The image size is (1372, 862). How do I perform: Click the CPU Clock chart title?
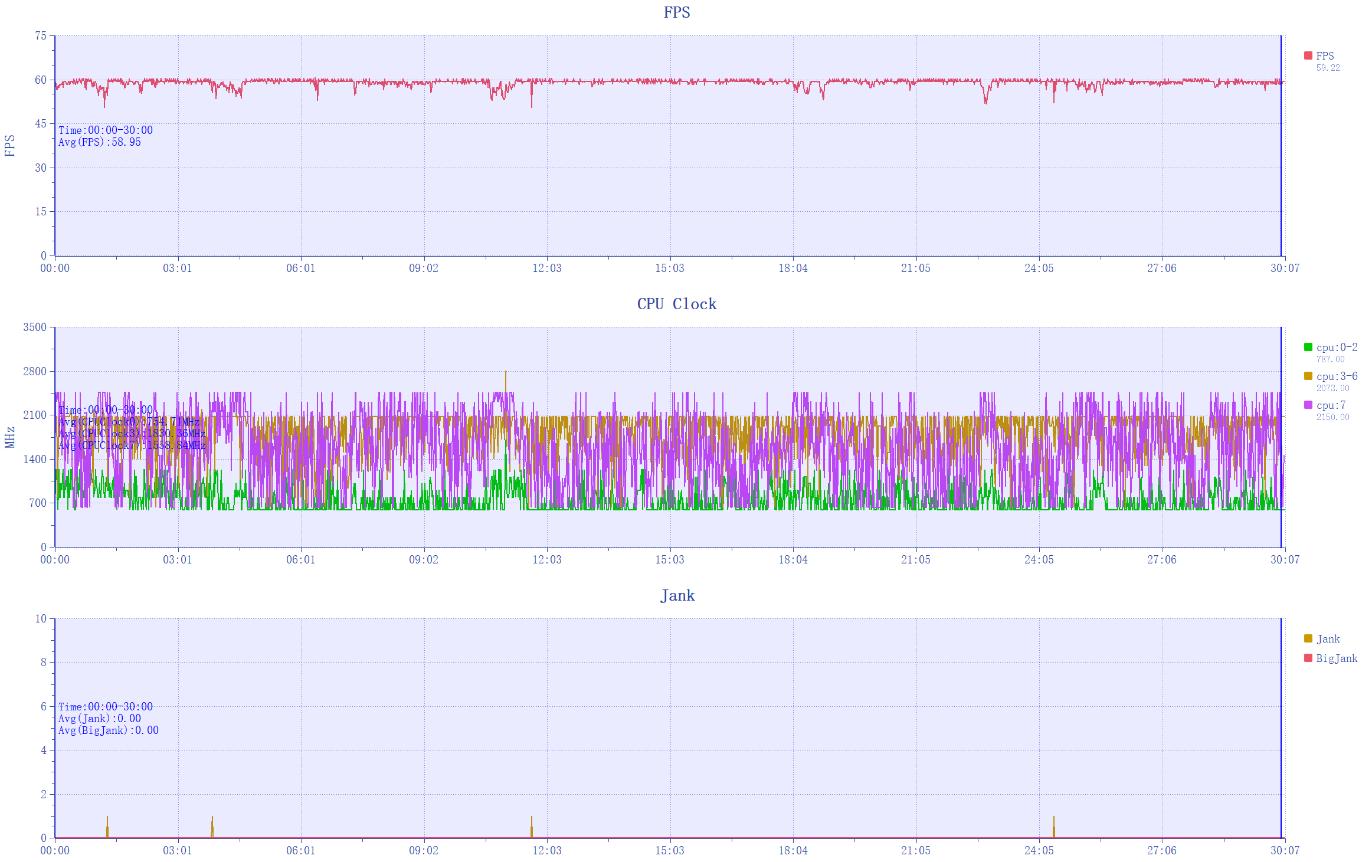click(x=677, y=304)
